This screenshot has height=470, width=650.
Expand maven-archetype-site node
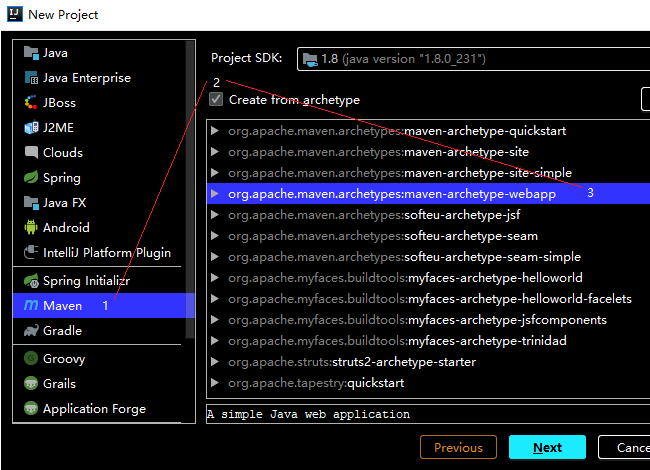click(x=215, y=152)
